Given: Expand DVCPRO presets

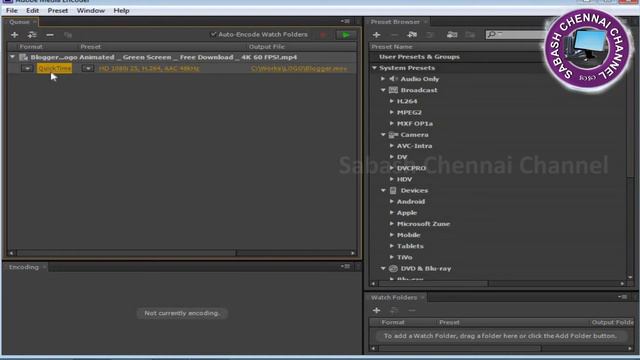Looking at the screenshot, I should click(x=391, y=168).
